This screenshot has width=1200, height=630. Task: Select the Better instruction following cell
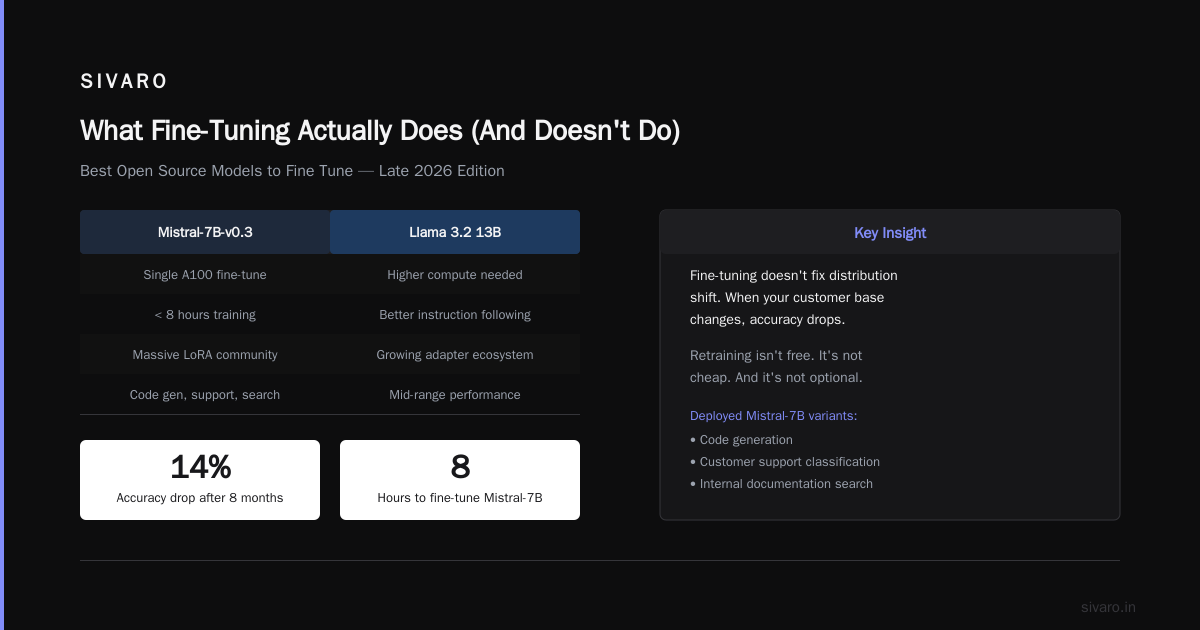[455, 314]
